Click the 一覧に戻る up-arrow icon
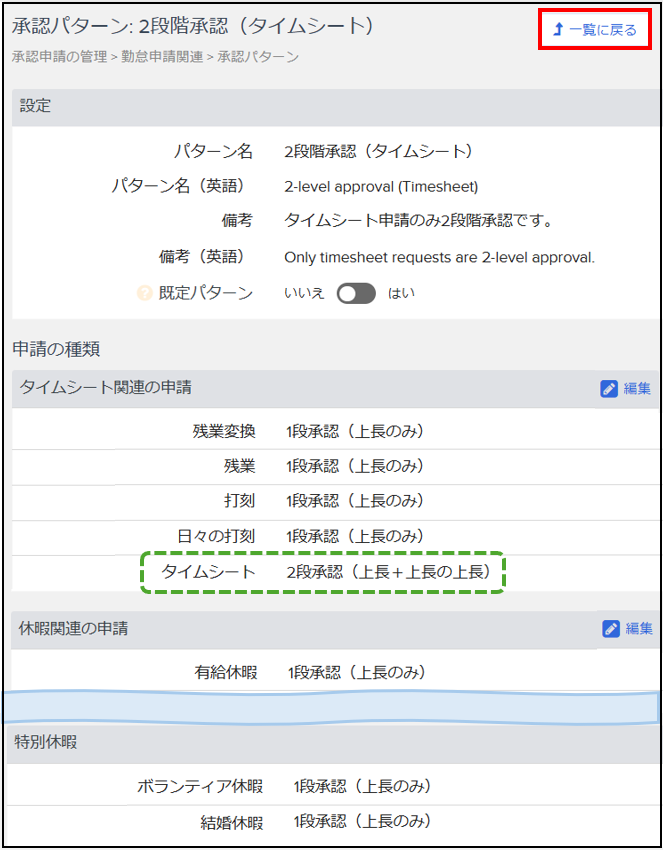The width and height of the screenshot is (663, 850). tap(558, 30)
